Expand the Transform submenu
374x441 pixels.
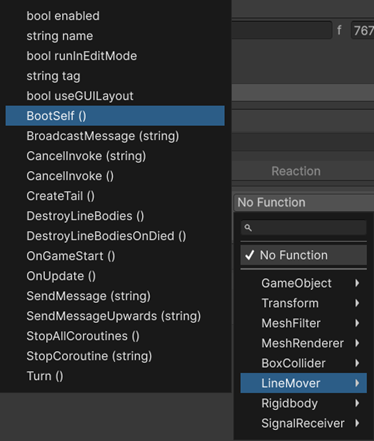coord(304,303)
